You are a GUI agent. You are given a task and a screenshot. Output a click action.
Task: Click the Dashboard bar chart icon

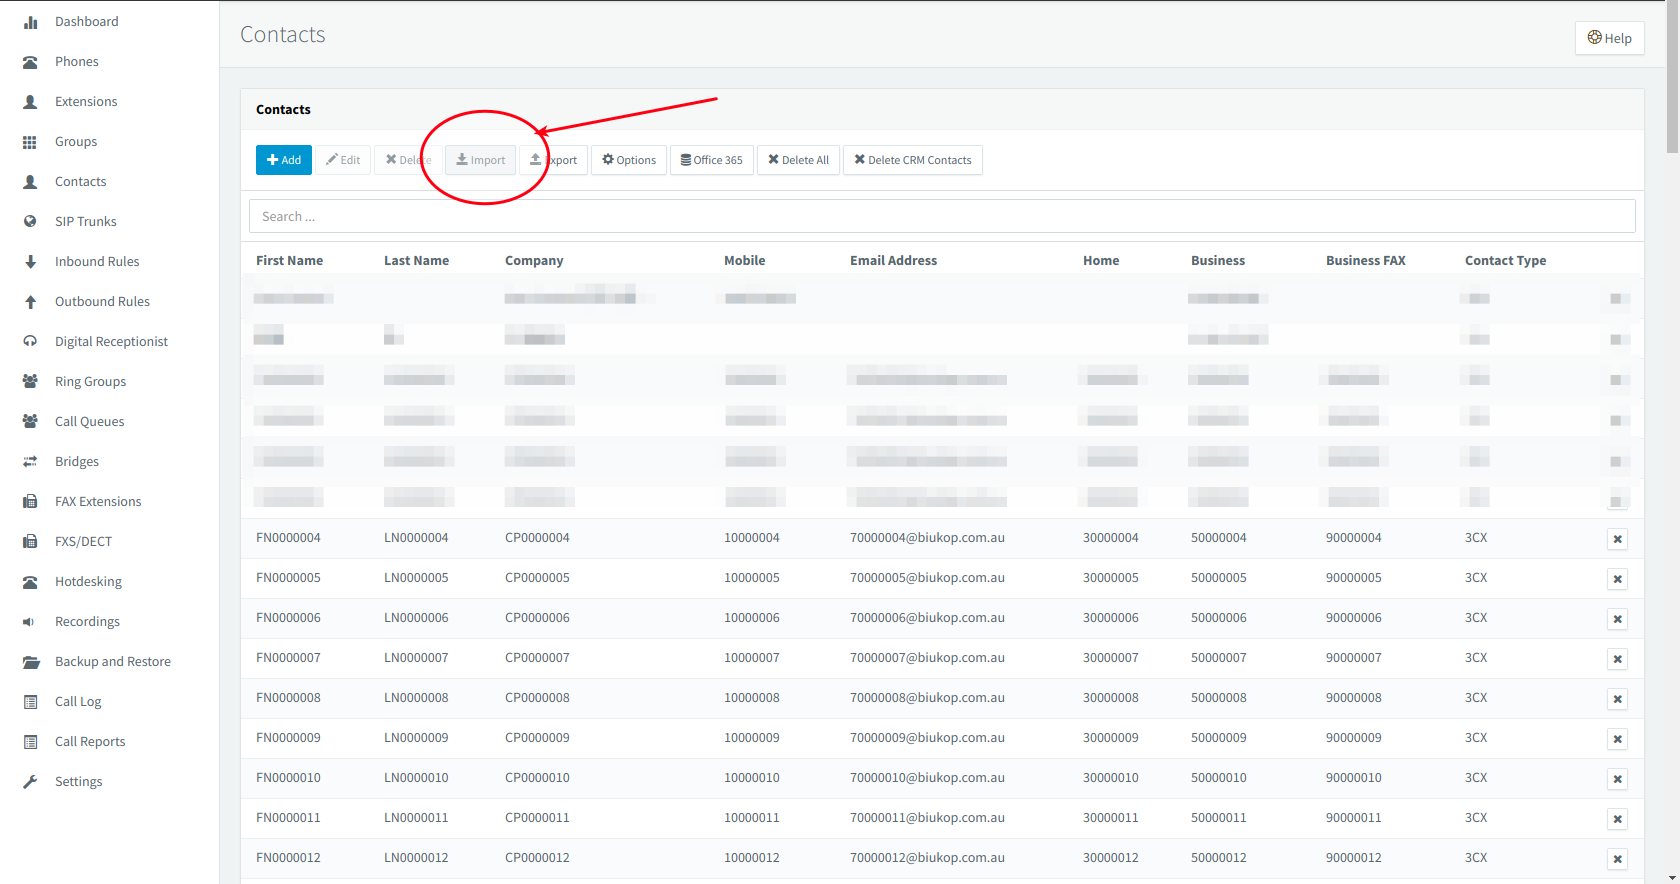30,22
